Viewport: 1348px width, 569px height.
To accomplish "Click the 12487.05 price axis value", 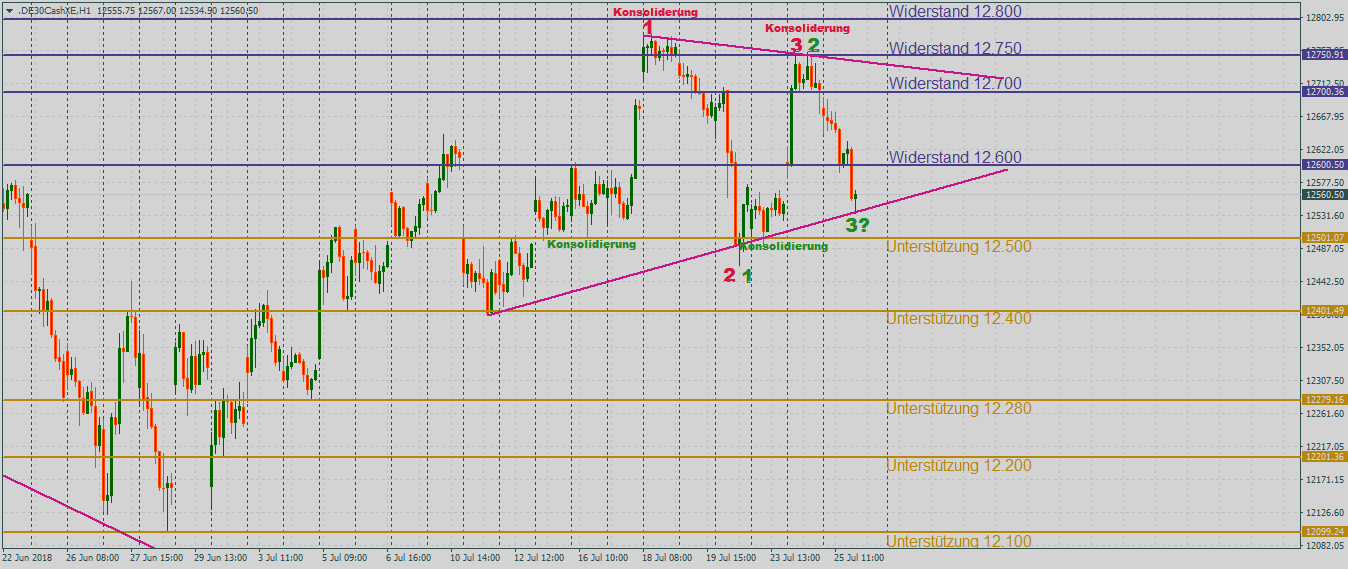I will point(1324,248).
